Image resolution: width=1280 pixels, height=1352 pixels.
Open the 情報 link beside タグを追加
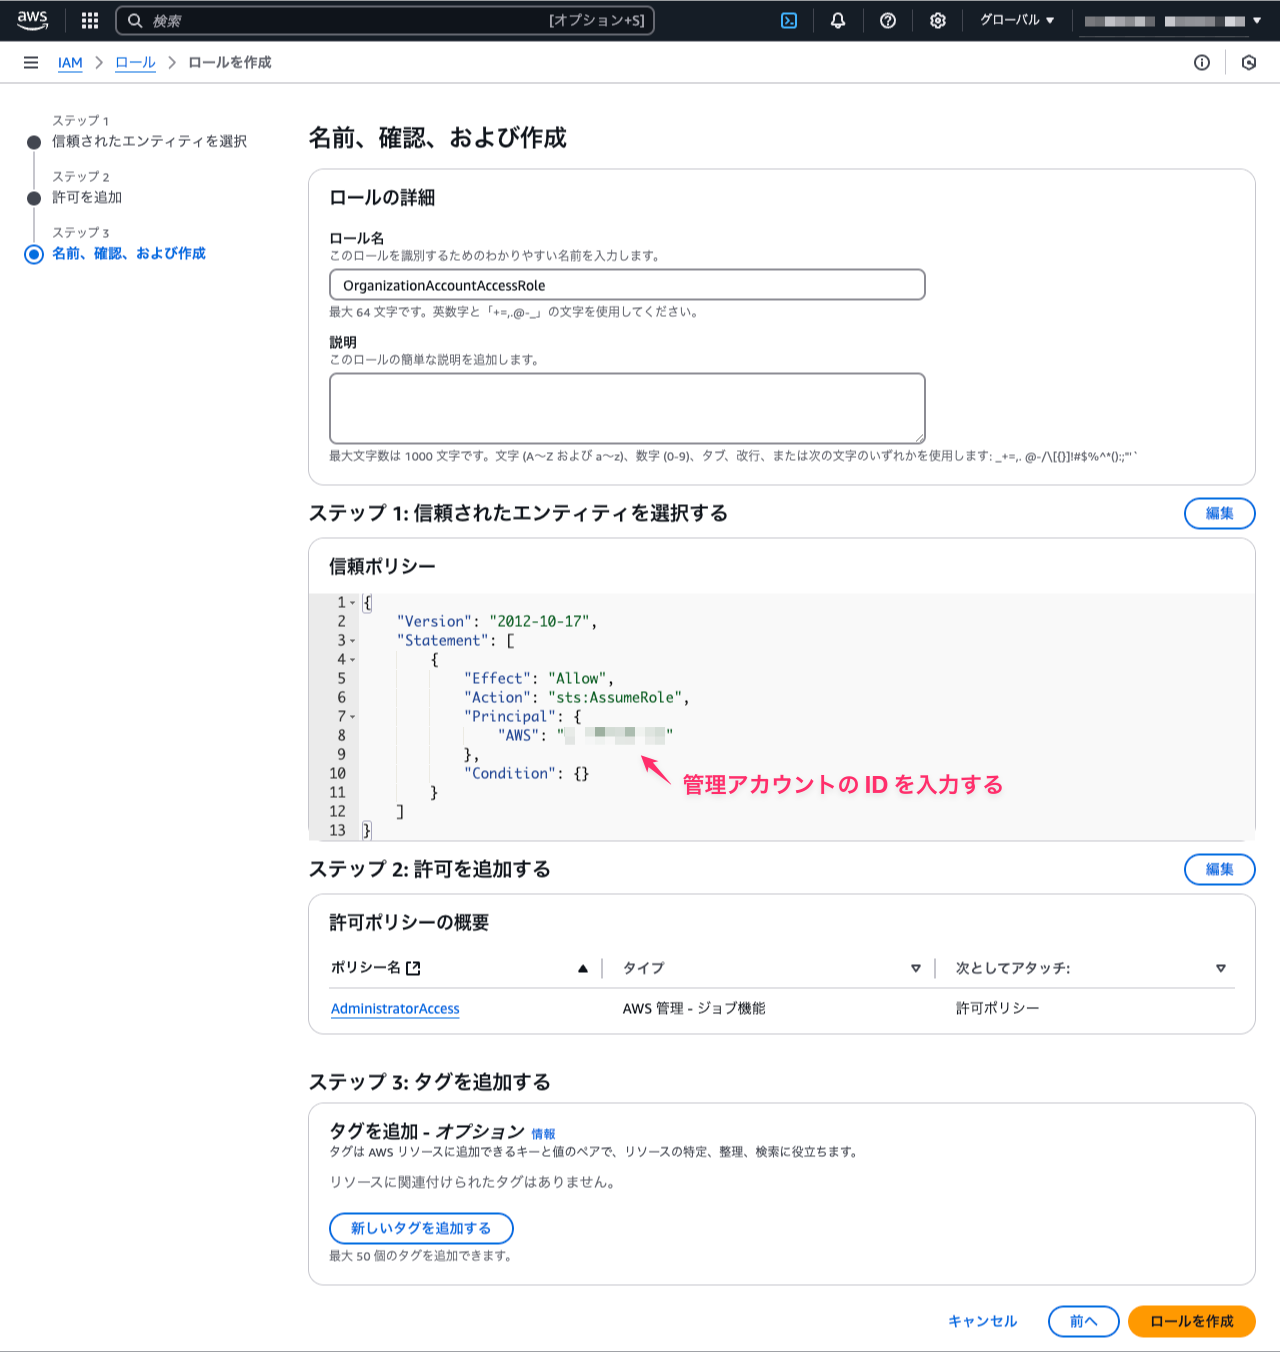click(543, 1134)
